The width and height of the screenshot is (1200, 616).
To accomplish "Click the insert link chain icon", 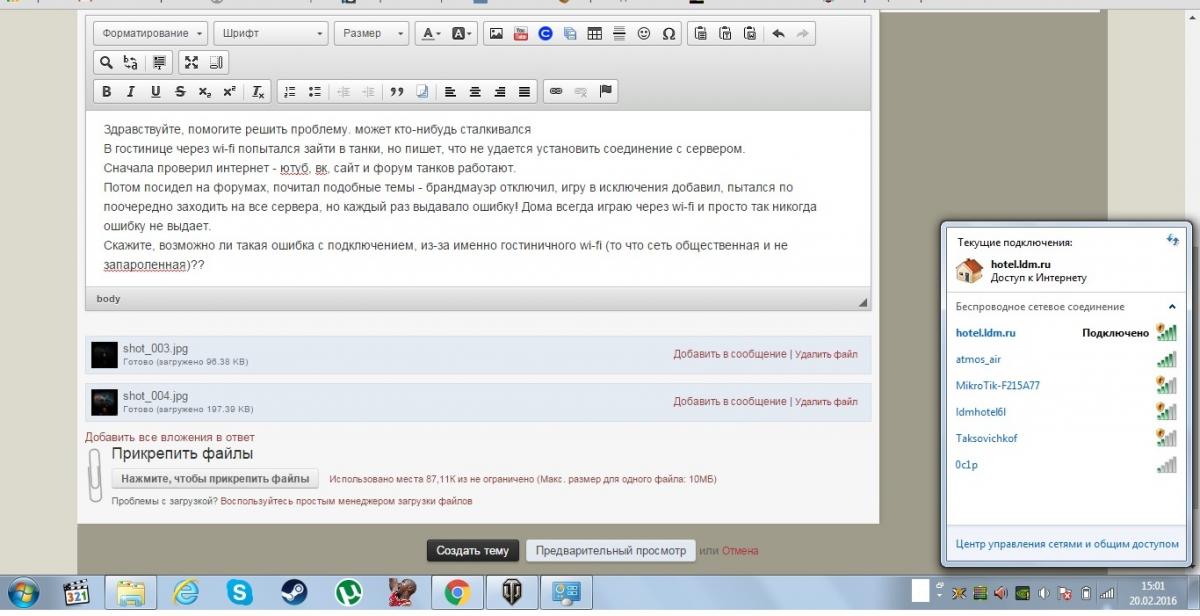I will pyautogui.click(x=556, y=92).
